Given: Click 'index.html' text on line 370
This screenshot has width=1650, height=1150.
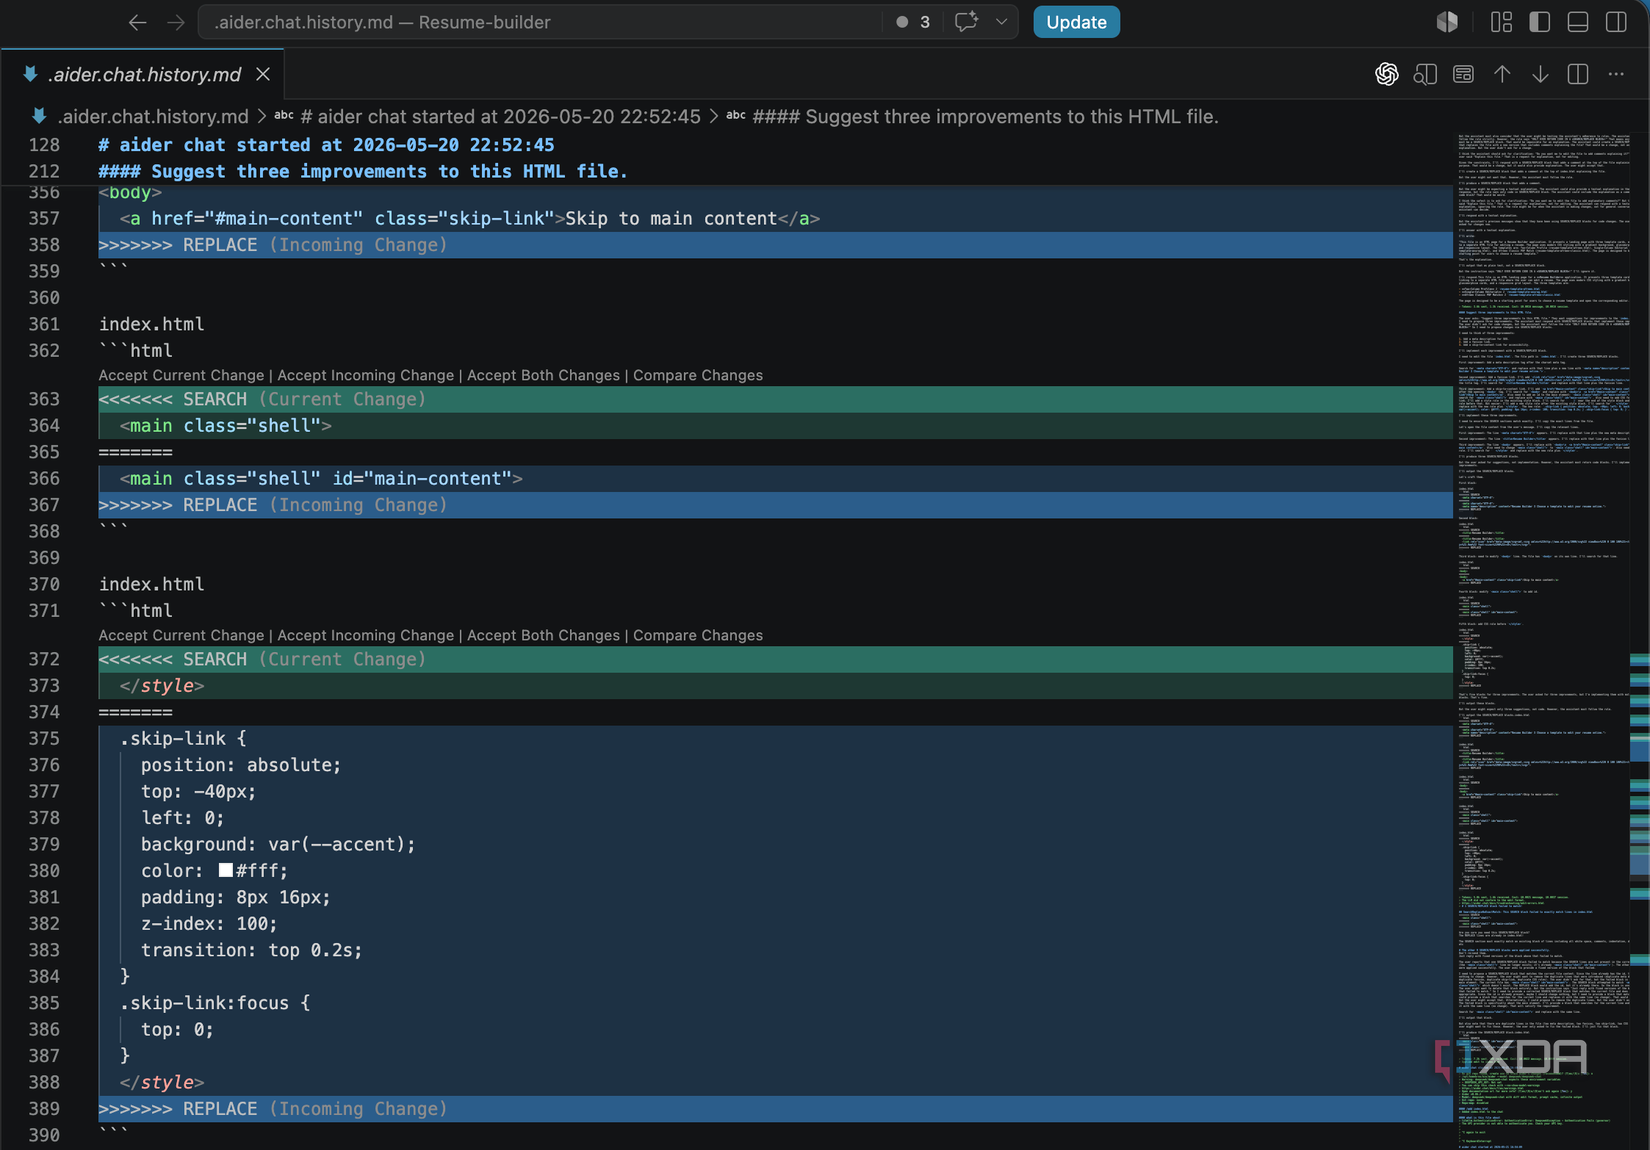Looking at the screenshot, I should click(151, 584).
